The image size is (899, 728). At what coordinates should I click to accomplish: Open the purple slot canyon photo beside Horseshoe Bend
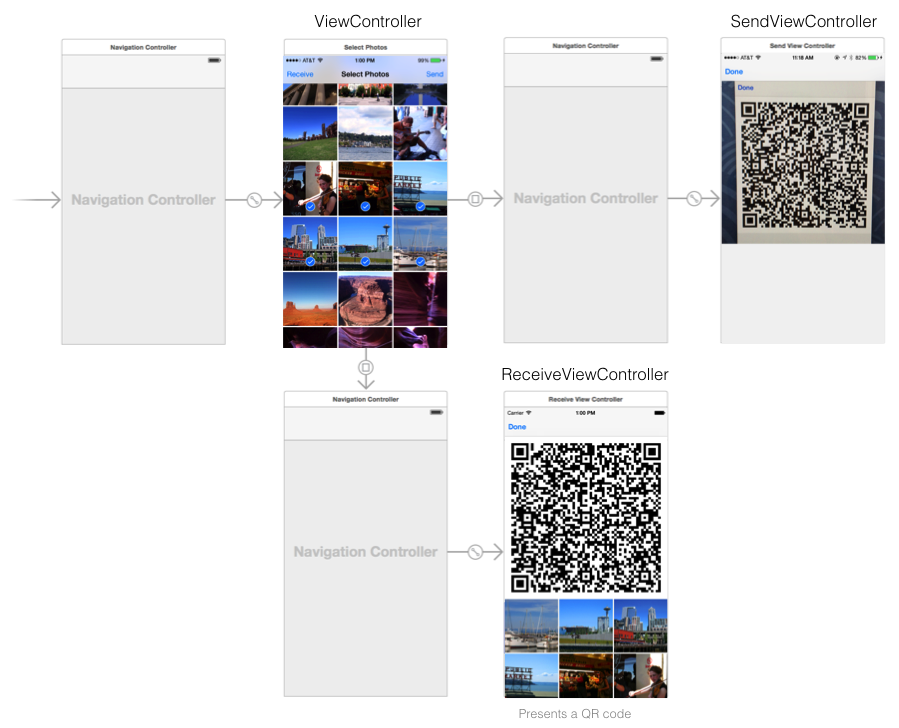pos(420,299)
